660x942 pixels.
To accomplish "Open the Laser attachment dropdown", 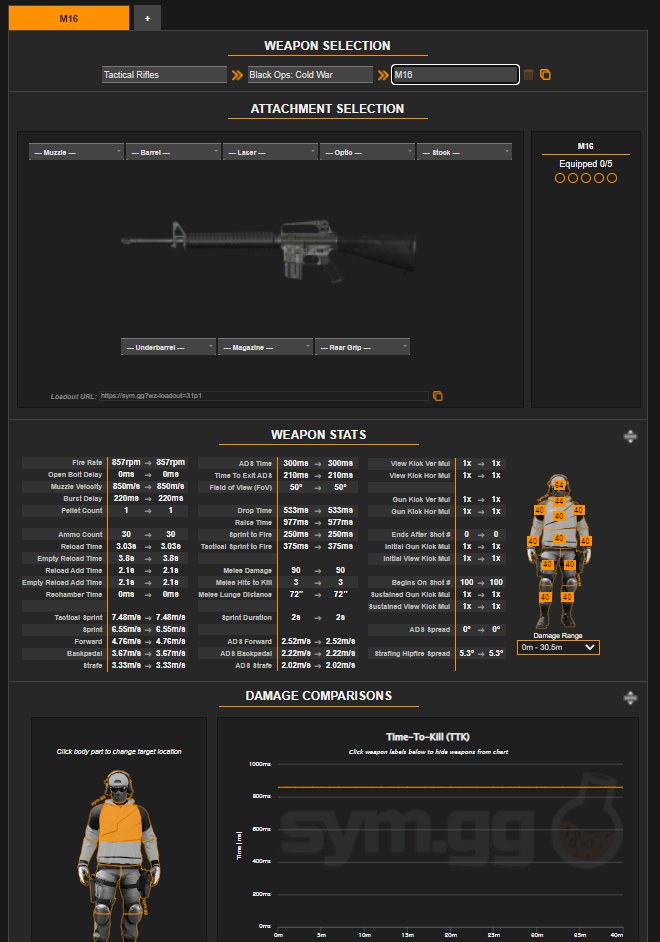I will pyautogui.click(x=270, y=152).
